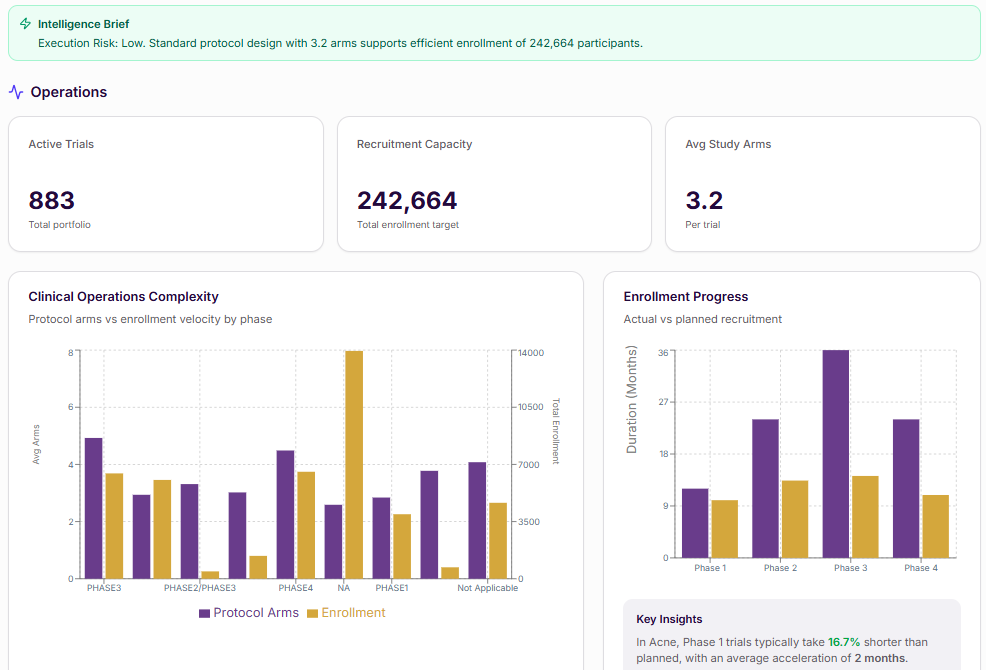Click the Phase 3 purple duration bar
Image resolution: width=986 pixels, height=670 pixels.
click(x=836, y=454)
